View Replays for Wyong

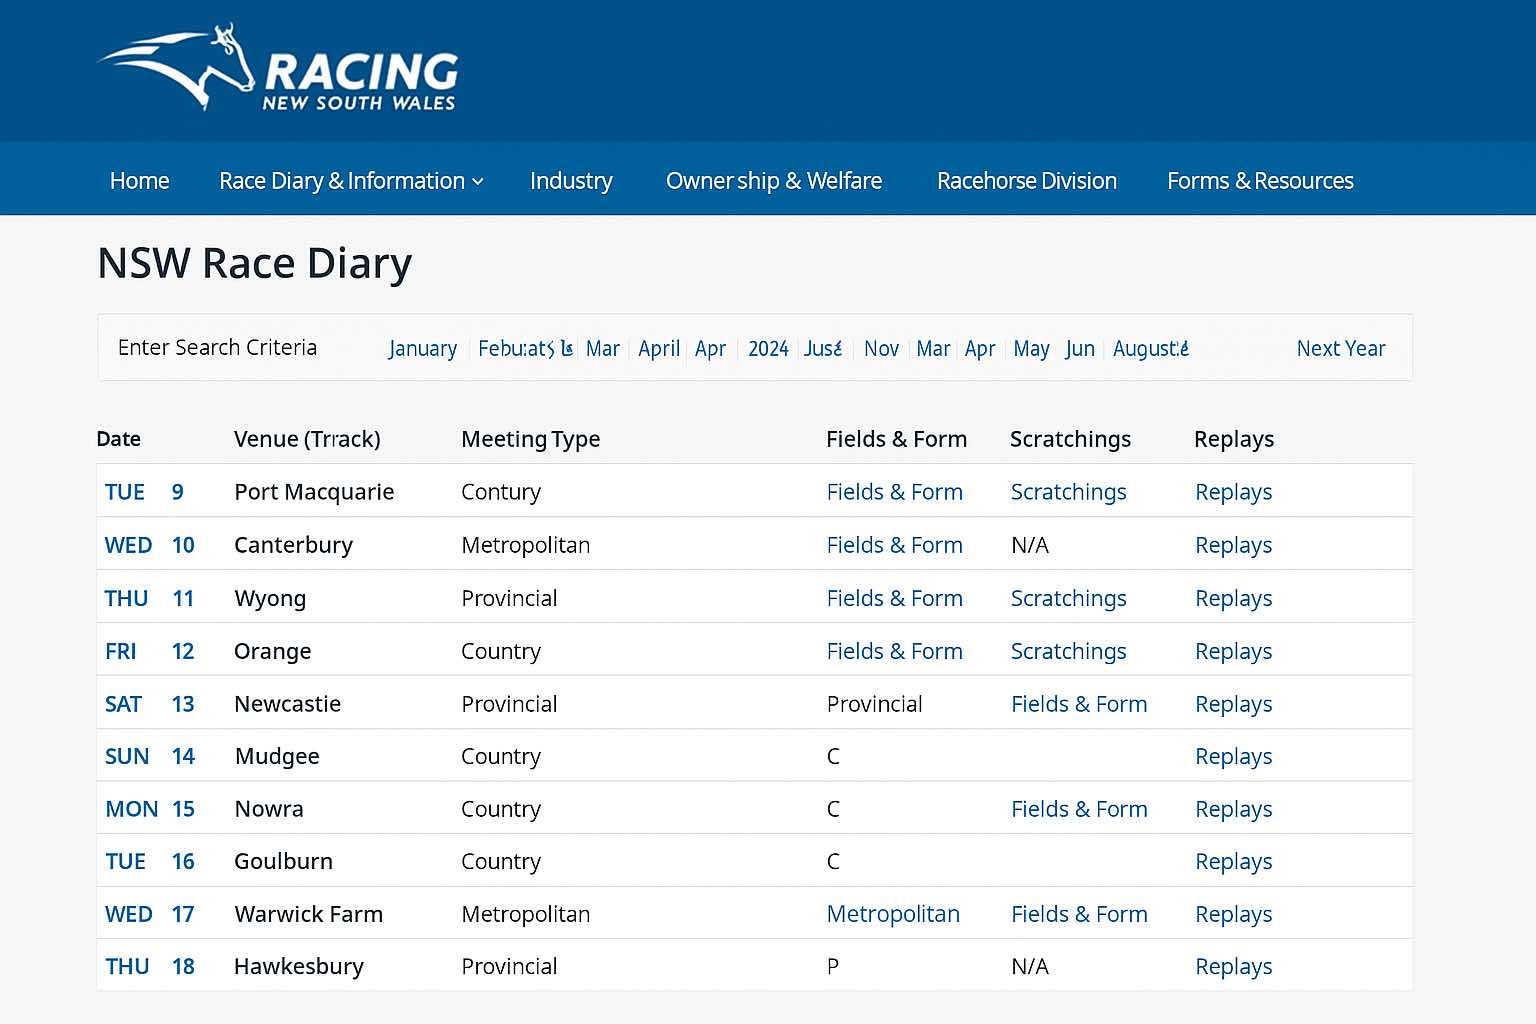pos(1233,598)
